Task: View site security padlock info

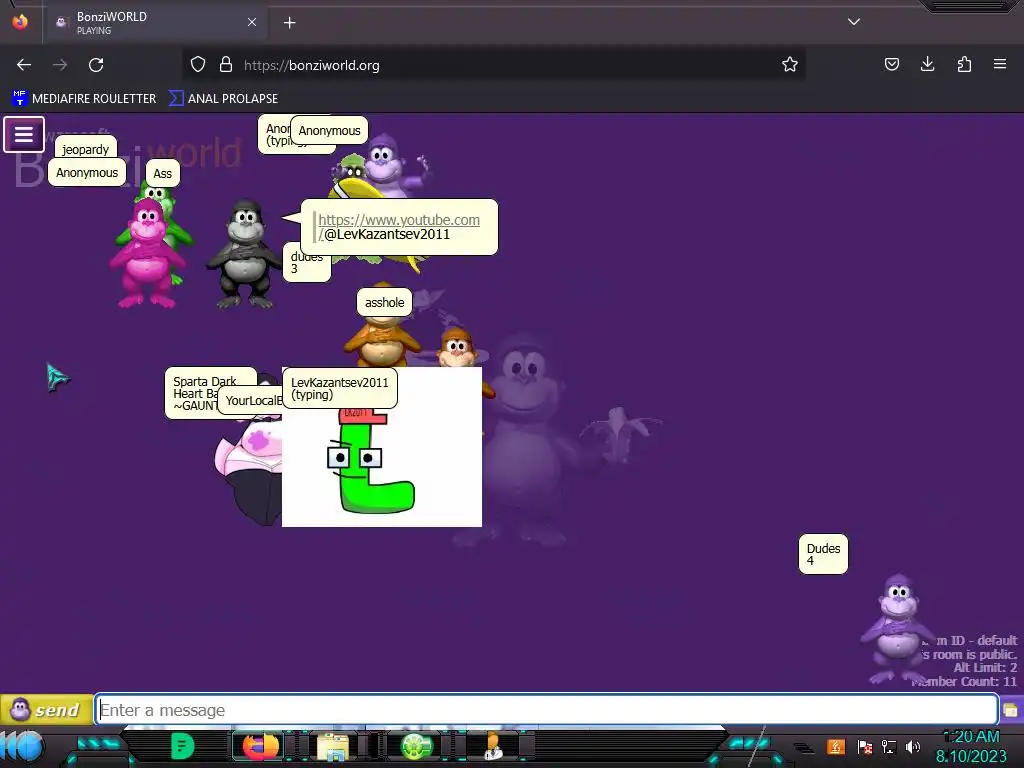Action: tap(226, 65)
